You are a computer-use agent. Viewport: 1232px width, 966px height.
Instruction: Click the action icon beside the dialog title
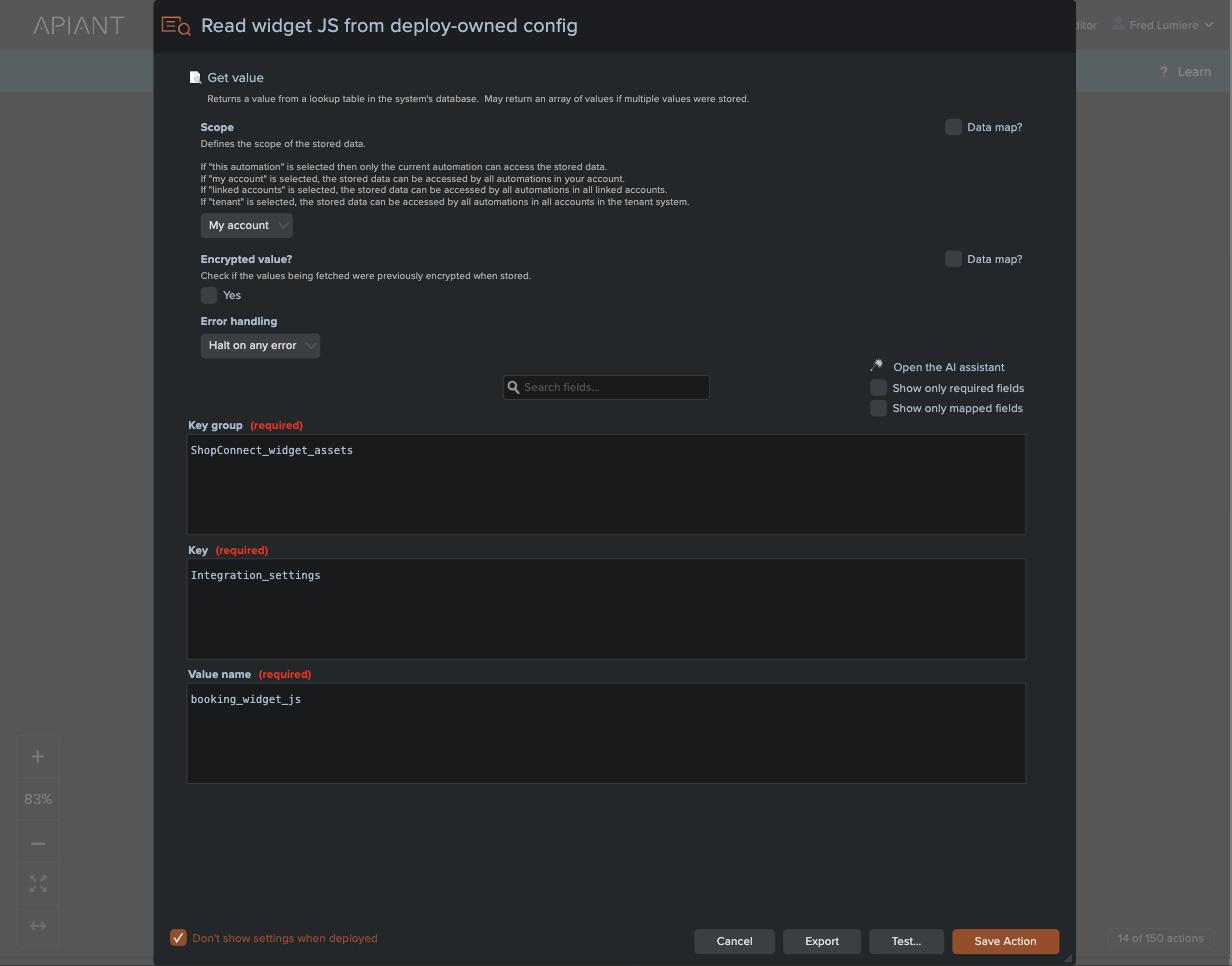176,26
